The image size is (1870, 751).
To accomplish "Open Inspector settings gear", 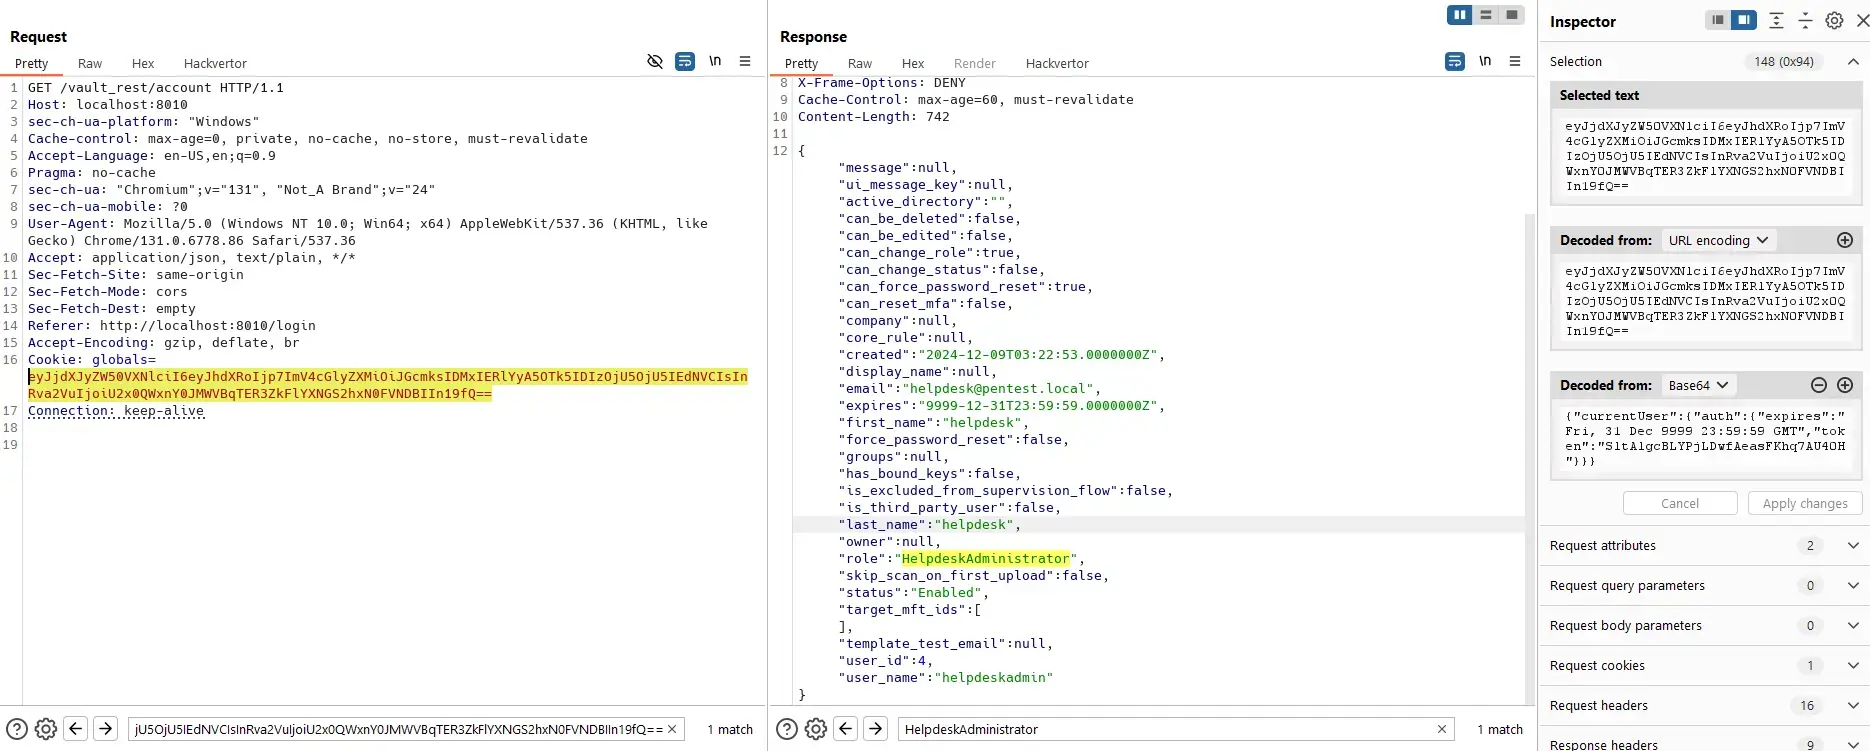I will (1834, 20).
